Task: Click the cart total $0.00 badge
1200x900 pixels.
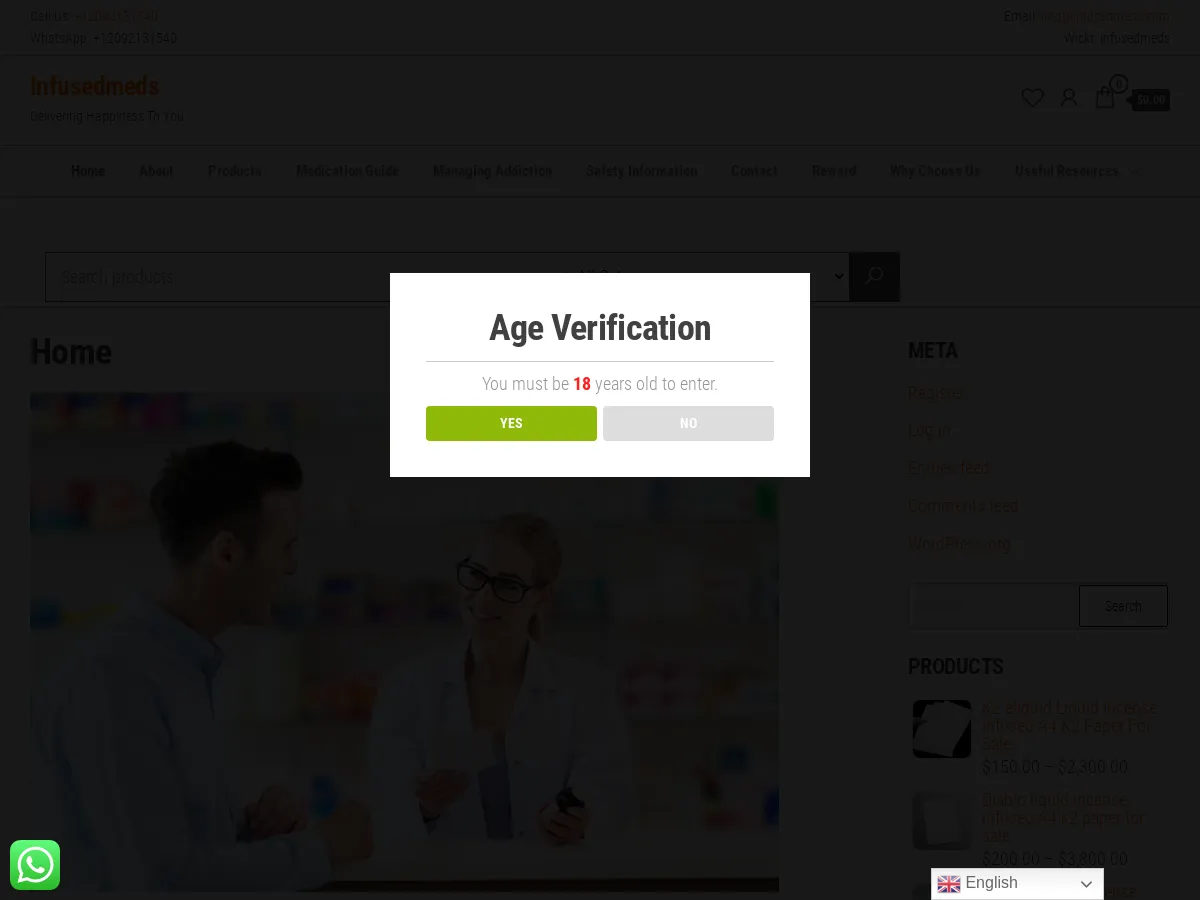Action: click(1151, 100)
